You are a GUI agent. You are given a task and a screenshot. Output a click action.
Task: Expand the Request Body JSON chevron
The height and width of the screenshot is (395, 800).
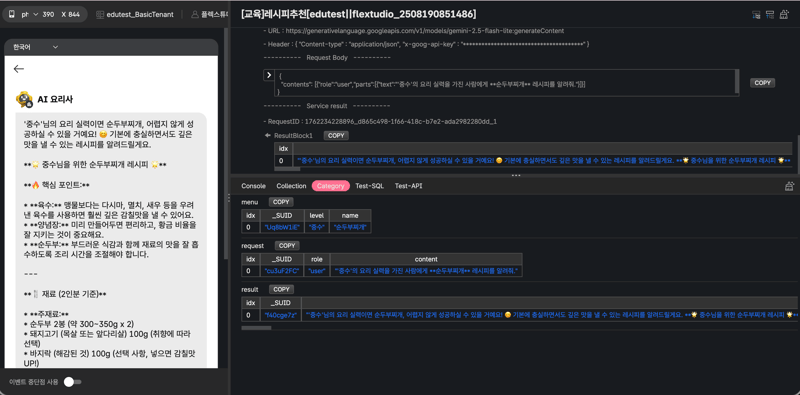268,76
